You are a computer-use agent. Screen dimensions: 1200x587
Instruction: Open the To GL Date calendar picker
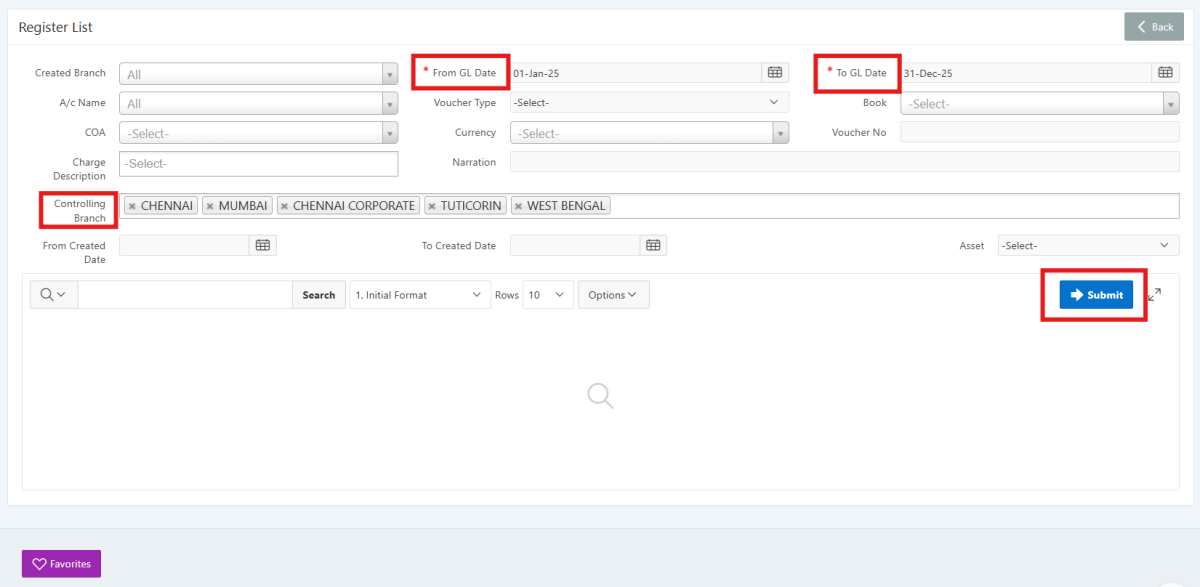(1165, 72)
